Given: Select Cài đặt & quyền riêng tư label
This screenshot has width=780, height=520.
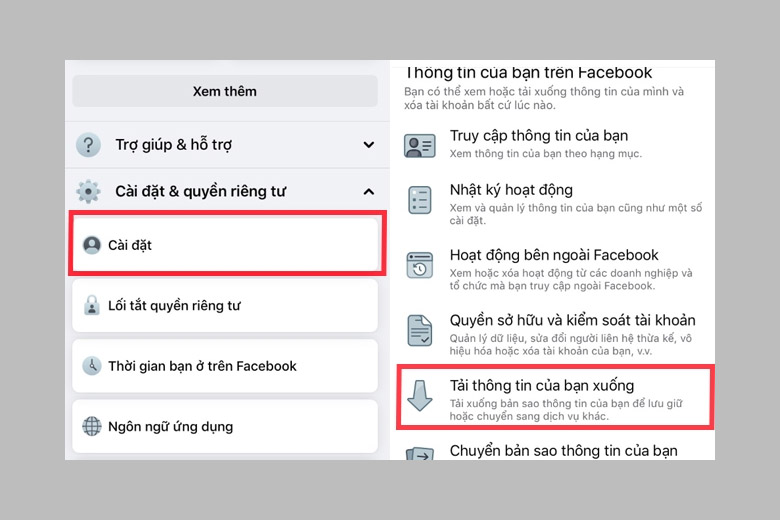Looking at the screenshot, I should (201, 192).
